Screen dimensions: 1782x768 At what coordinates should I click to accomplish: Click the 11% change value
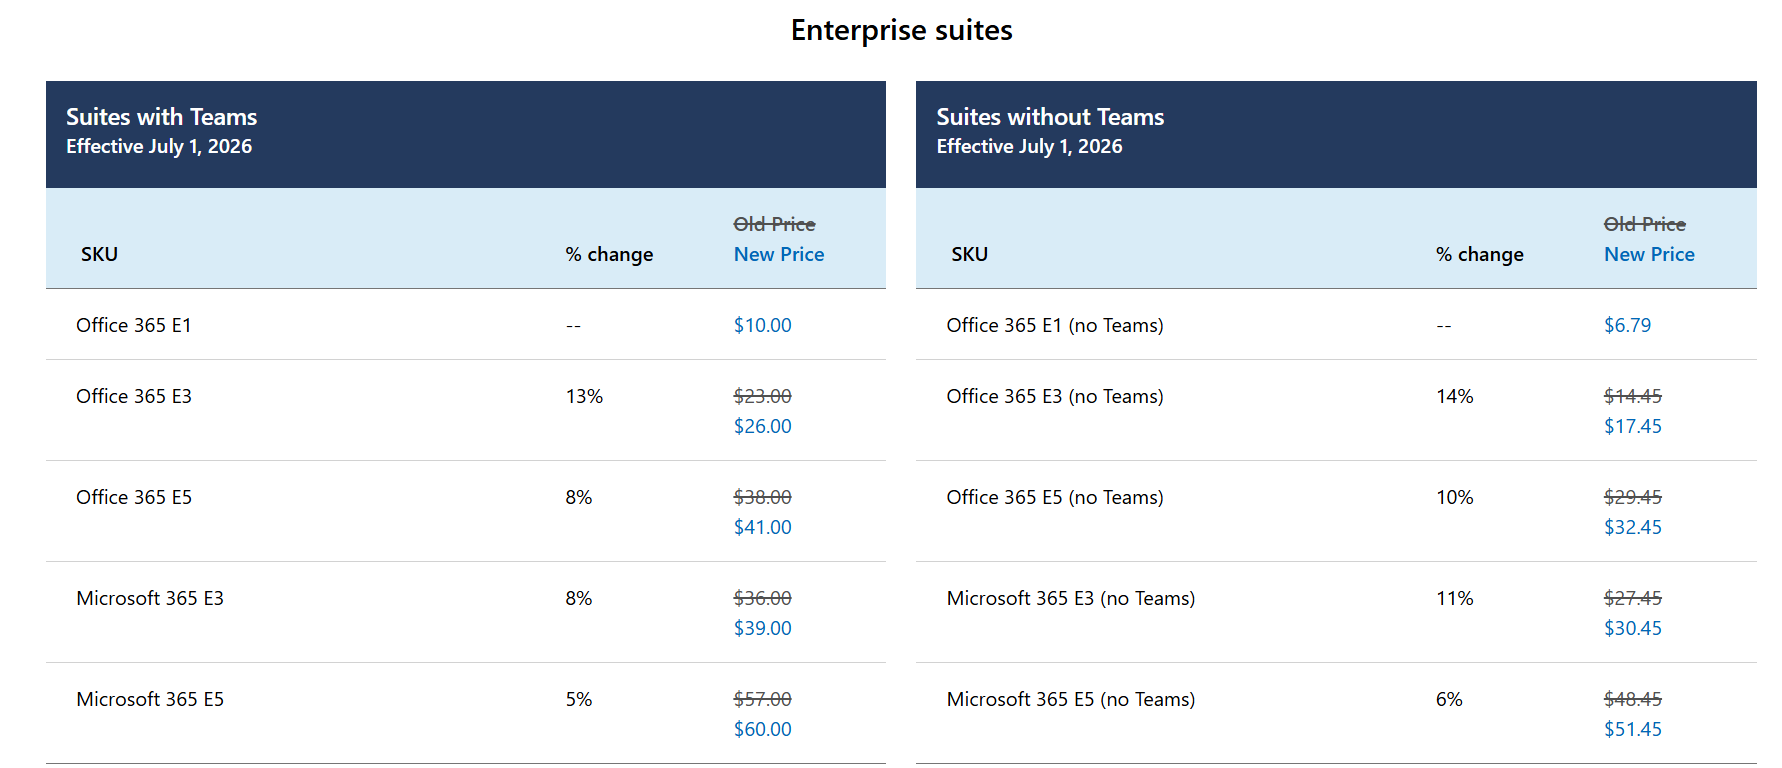(1455, 598)
